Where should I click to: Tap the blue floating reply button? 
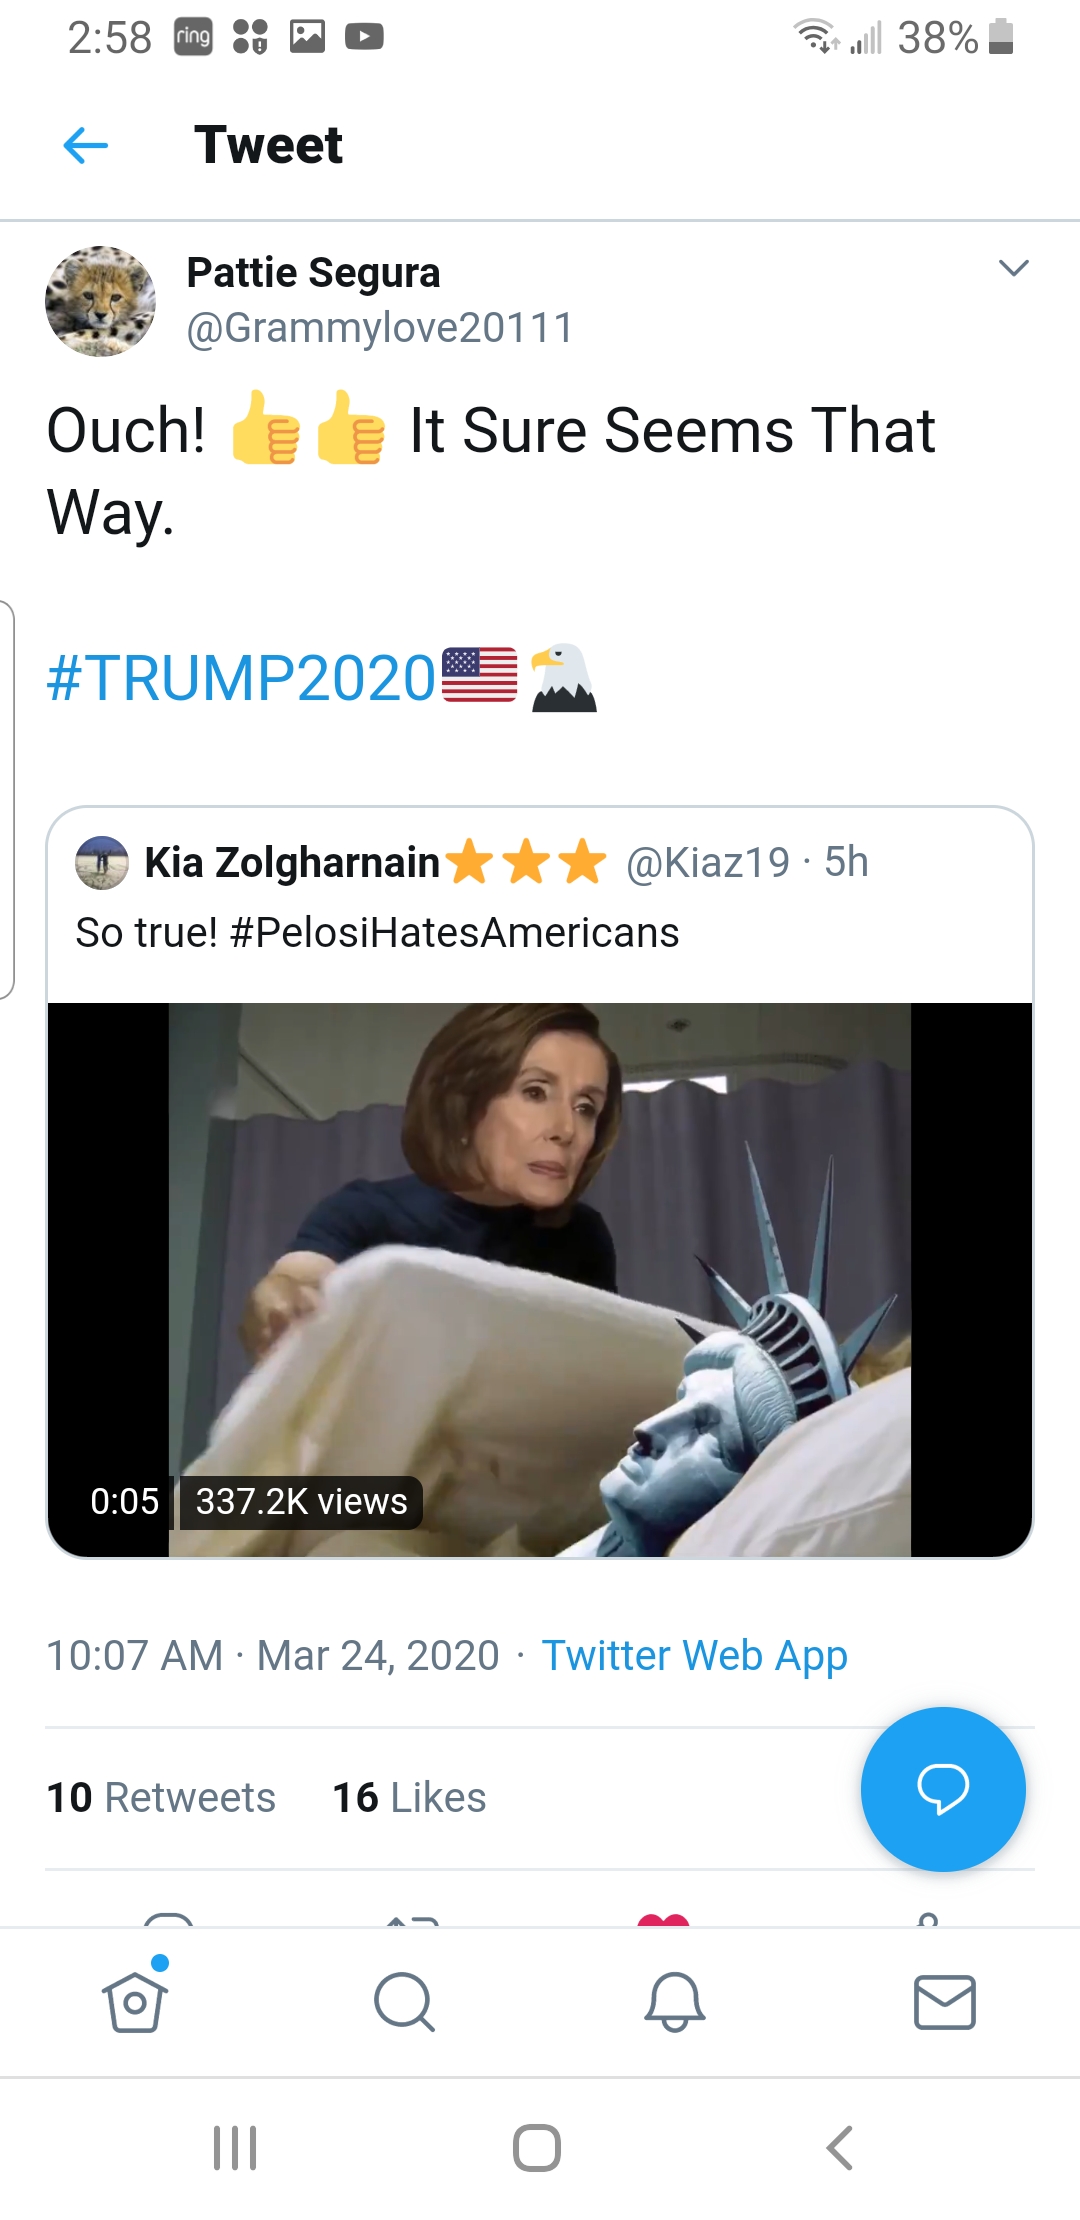pyautogui.click(x=942, y=1789)
